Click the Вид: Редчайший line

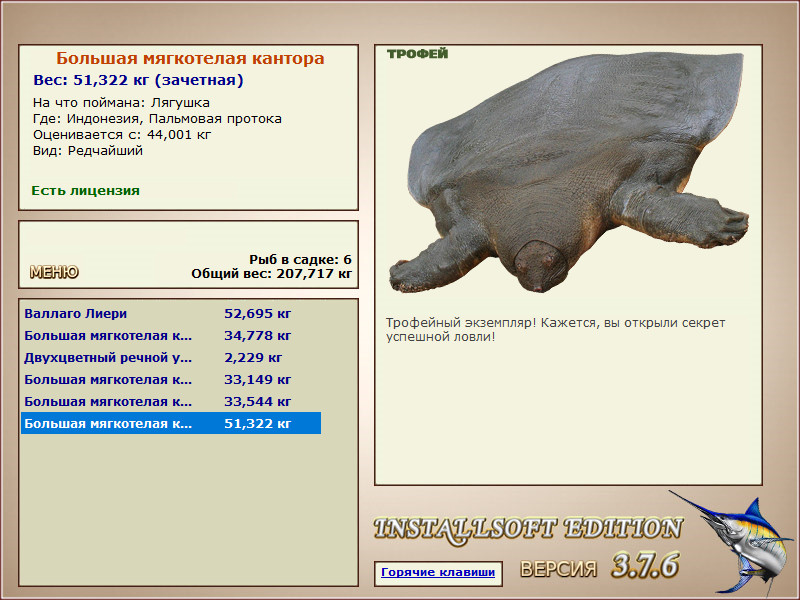tap(88, 151)
